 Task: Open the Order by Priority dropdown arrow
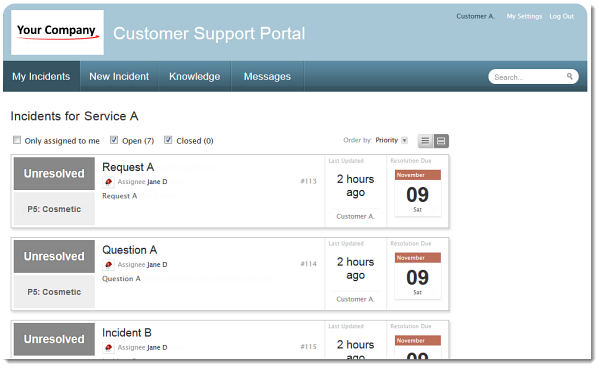pos(404,140)
